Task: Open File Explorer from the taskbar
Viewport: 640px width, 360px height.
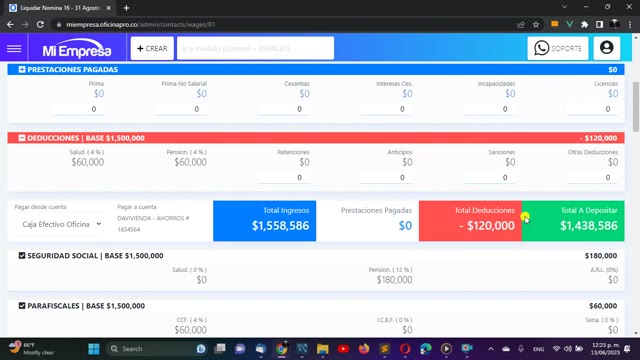Action: click(322, 349)
